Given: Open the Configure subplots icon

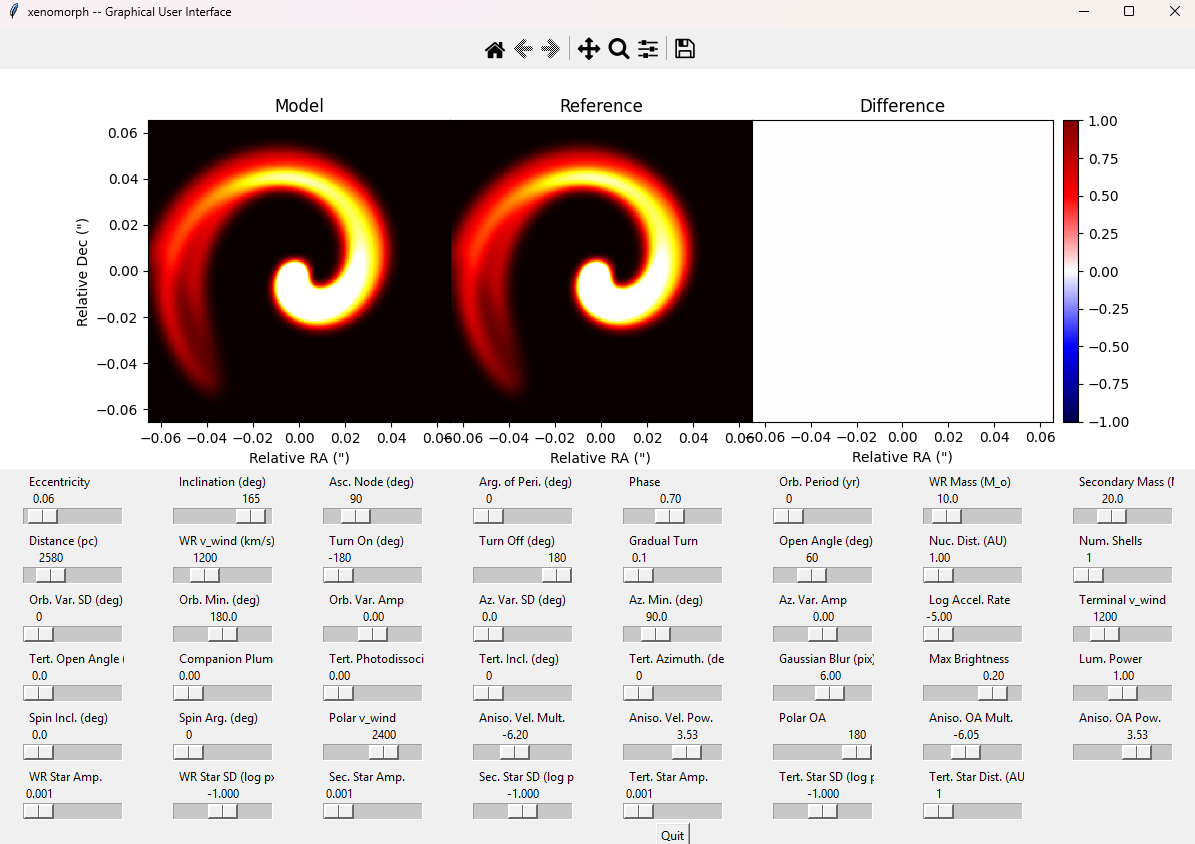Looking at the screenshot, I should click(x=648, y=50).
